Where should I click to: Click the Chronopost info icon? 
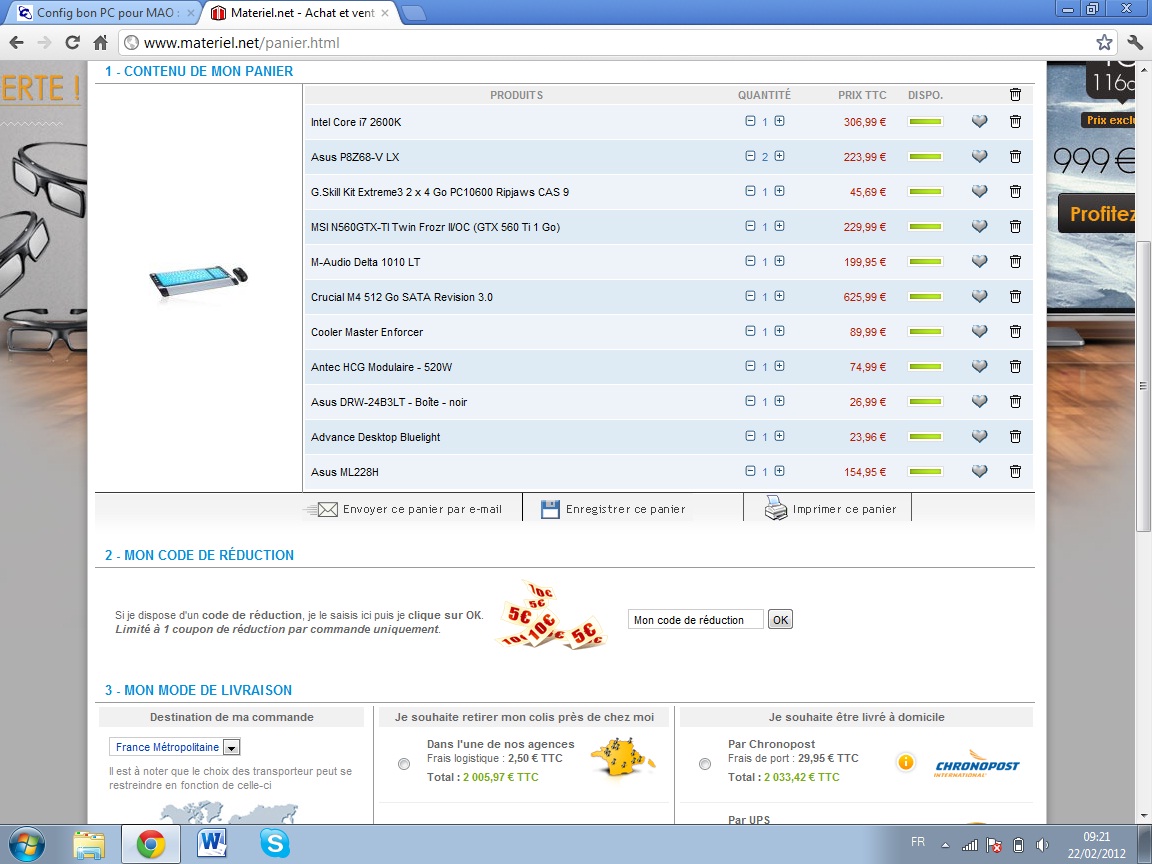tap(905, 762)
